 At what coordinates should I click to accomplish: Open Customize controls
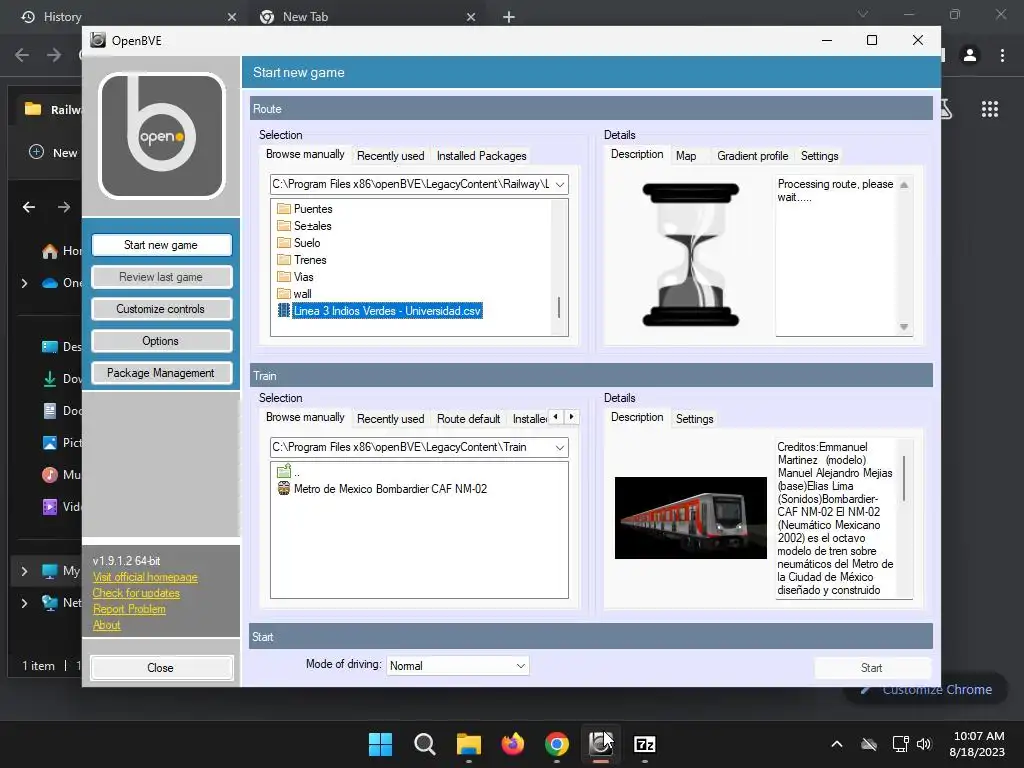coord(161,309)
